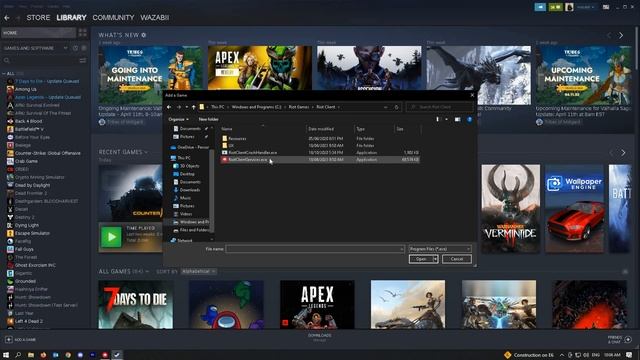
Task: Toggle the ready-to-play filter icon
Action: click(x=84, y=48)
